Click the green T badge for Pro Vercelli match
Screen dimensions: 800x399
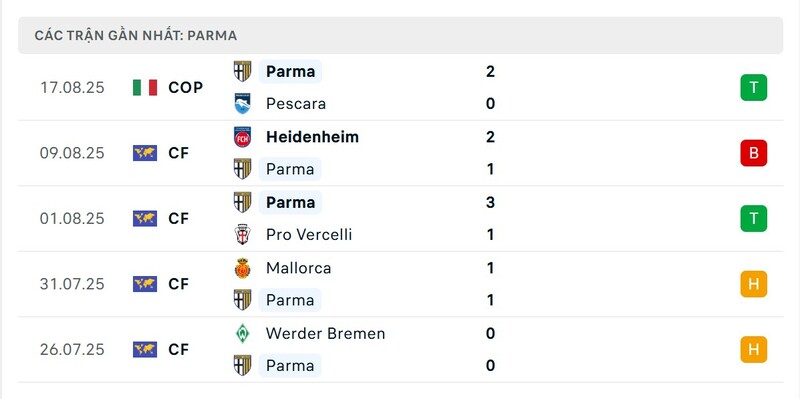(754, 218)
